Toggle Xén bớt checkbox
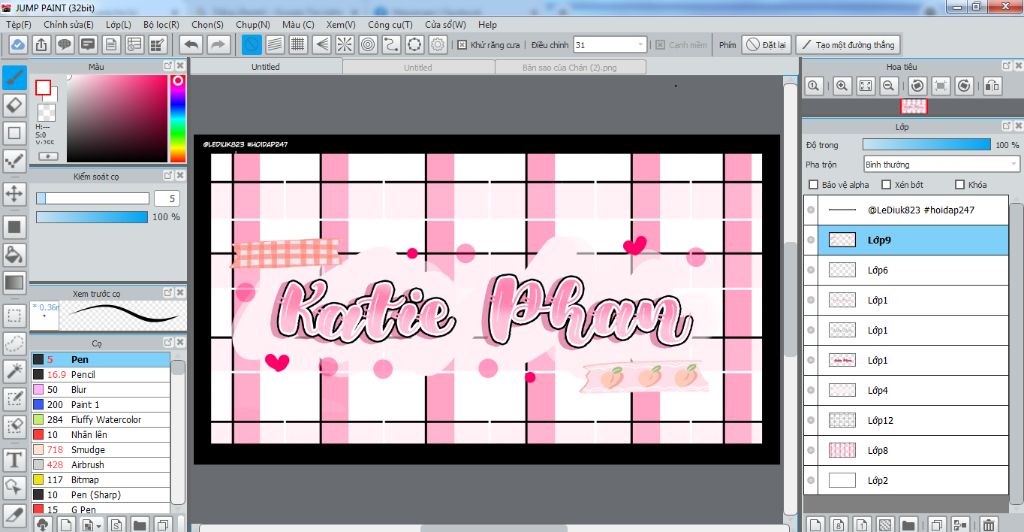 click(886, 185)
